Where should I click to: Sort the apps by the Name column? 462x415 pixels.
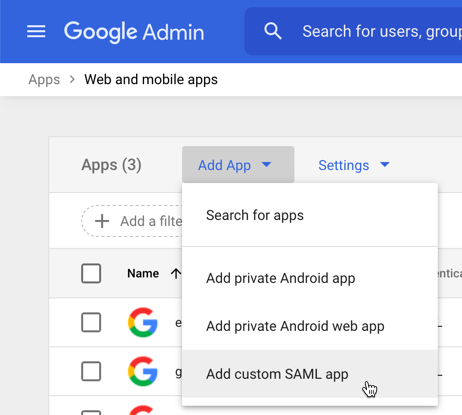coord(143,273)
